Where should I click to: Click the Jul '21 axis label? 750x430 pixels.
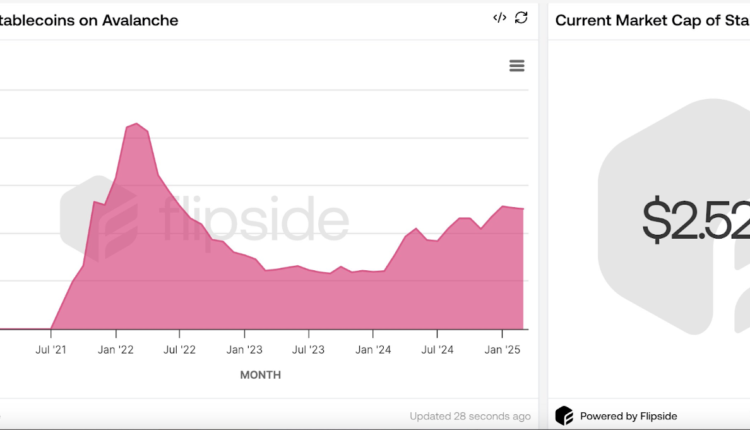click(x=51, y=350)
